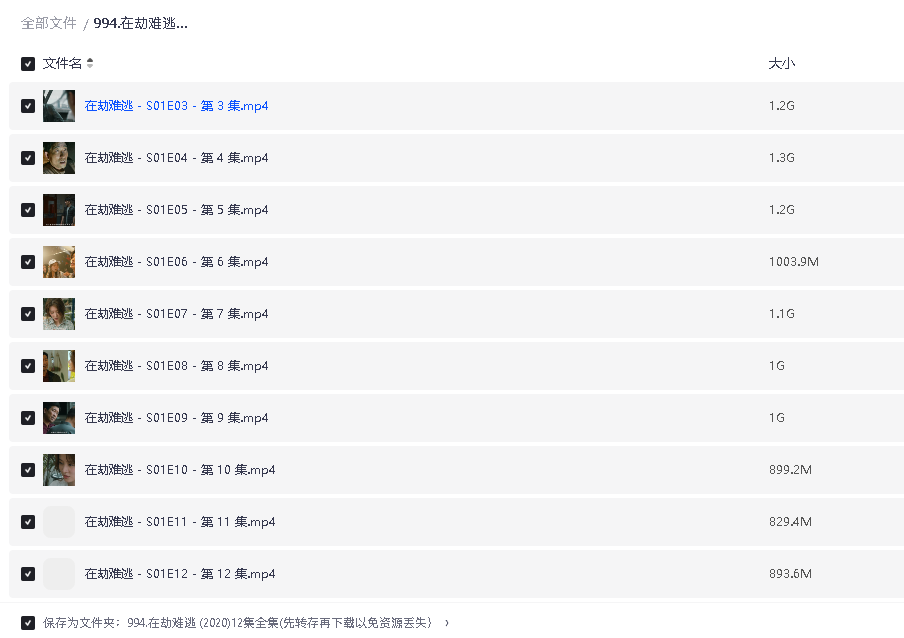The width and height of the screenshot is (904, 638).
Task: Open thumbnail for S01E04 video file
Action: point(59,158)
